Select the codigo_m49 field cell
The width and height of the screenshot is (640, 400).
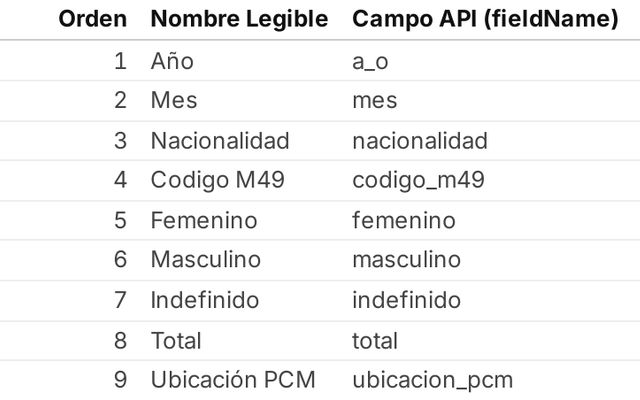click(x=418, y=181)
